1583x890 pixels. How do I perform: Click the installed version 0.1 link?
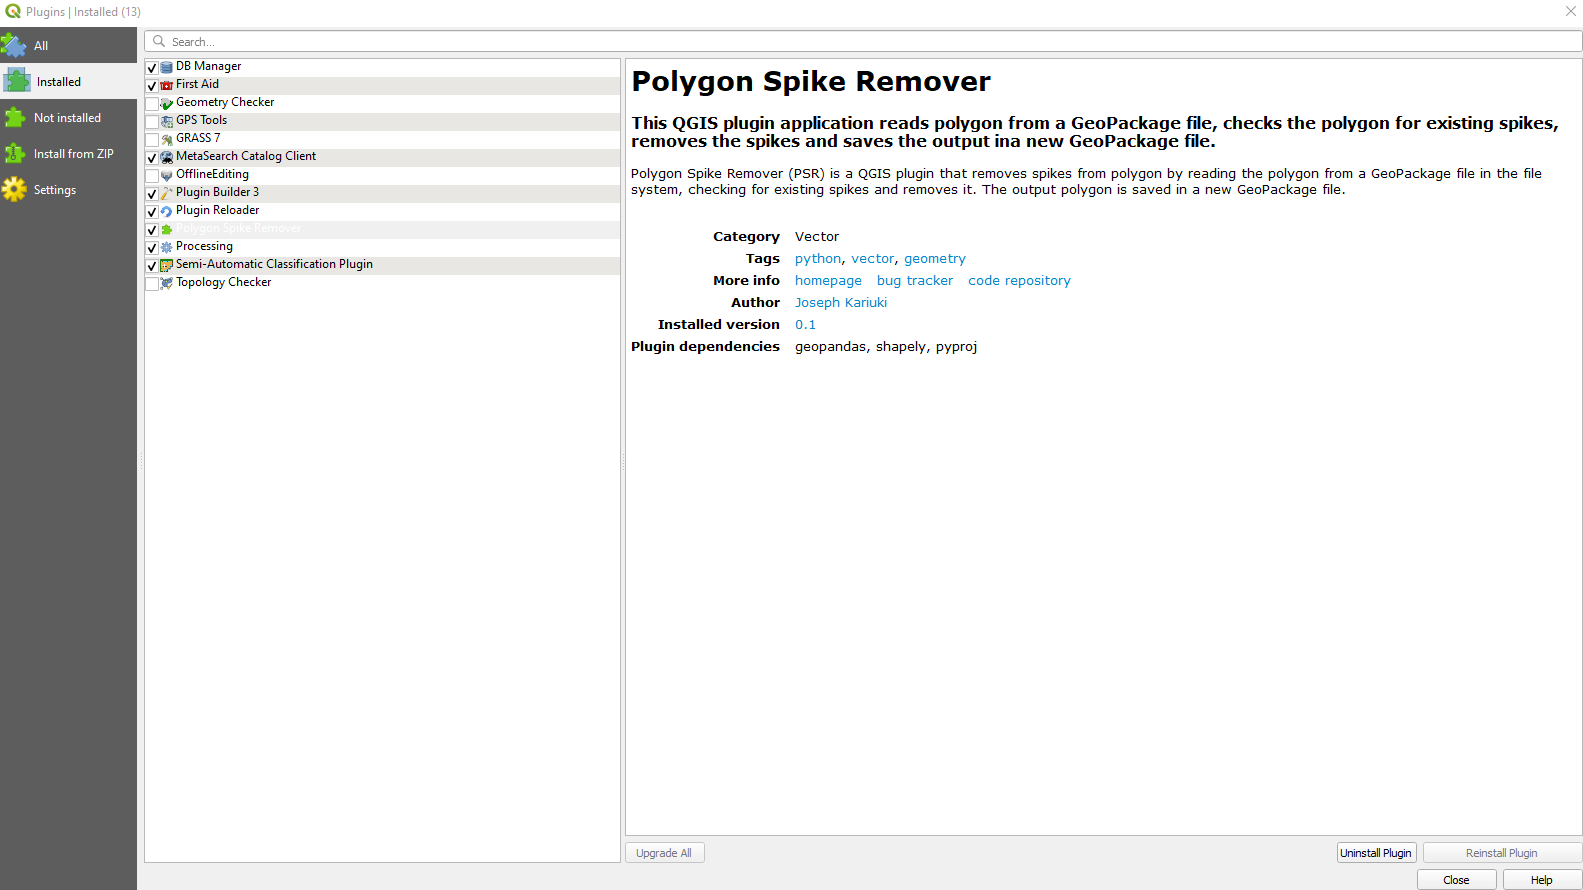[805, 325]
